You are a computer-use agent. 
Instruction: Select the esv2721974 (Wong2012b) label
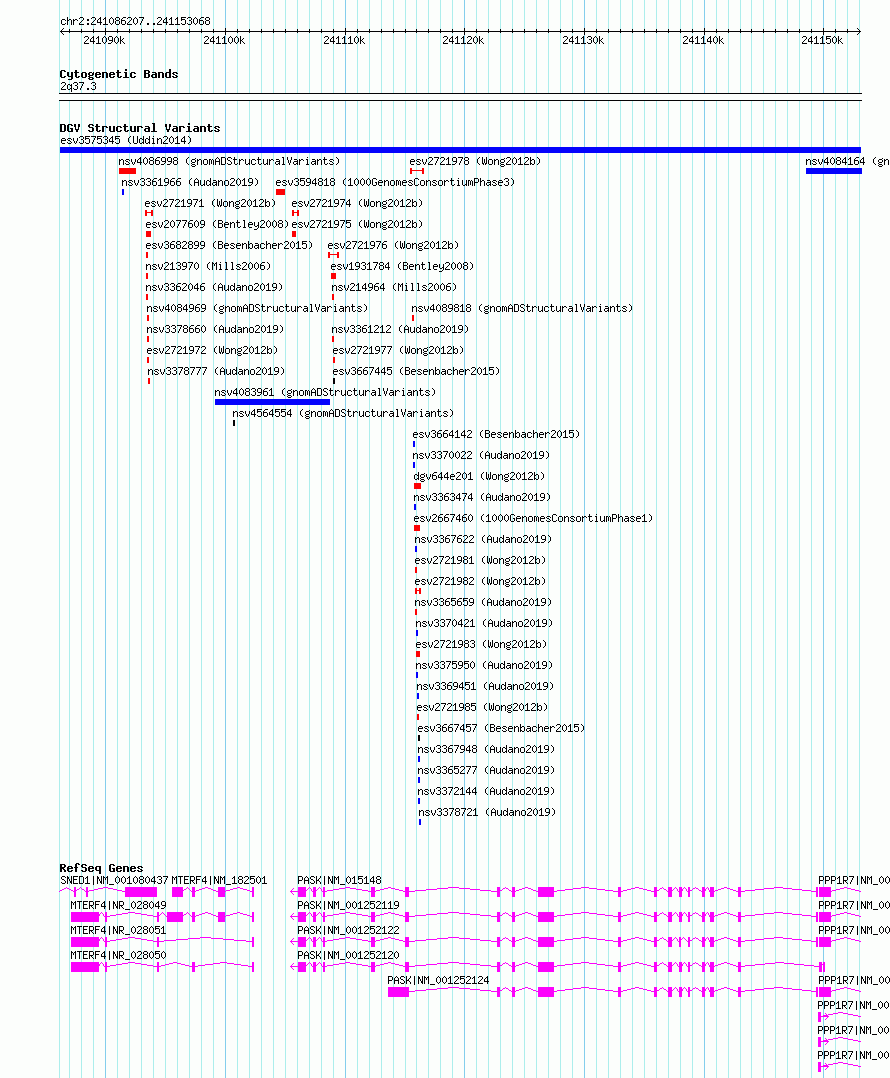click(357, 204)
